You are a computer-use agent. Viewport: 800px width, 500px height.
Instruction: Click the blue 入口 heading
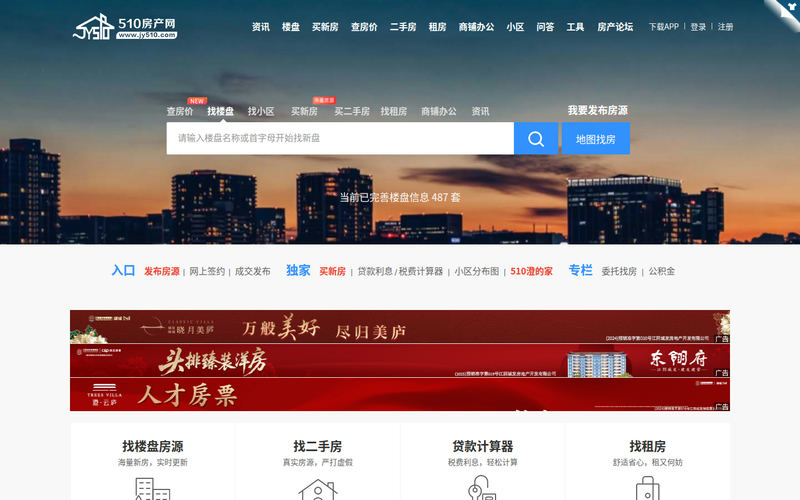pos(123,270)
